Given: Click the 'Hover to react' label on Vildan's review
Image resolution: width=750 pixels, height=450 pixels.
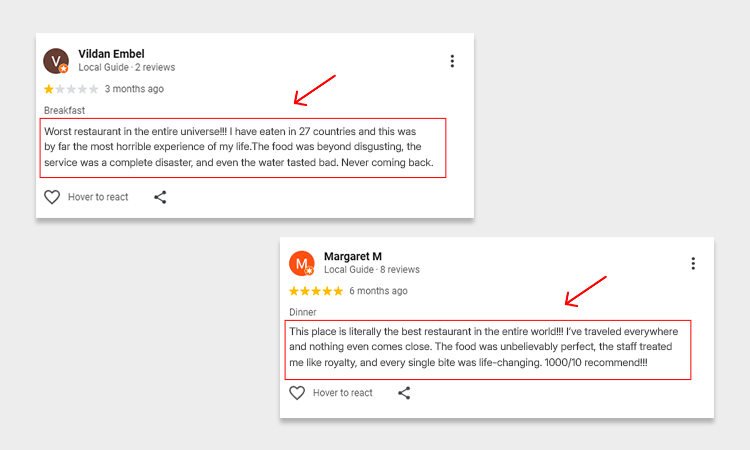Looking at the screenshot, I should (x=98, y=197).
